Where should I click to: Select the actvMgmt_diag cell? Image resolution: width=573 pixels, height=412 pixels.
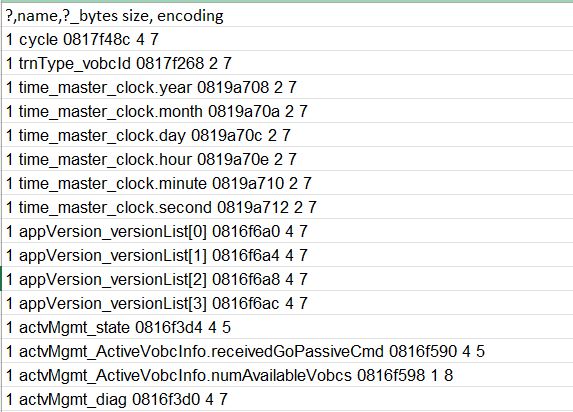(287, 399)
